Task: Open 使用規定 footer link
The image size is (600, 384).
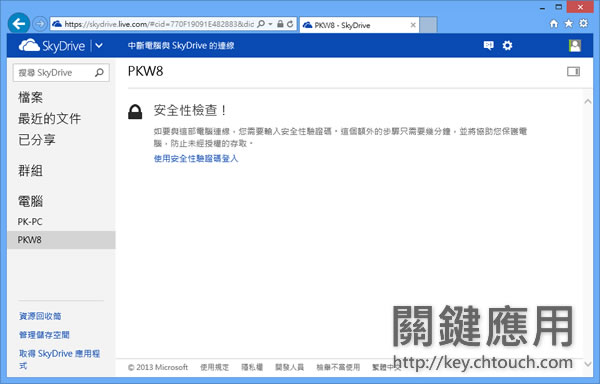Action: click(x=214, y=368)
